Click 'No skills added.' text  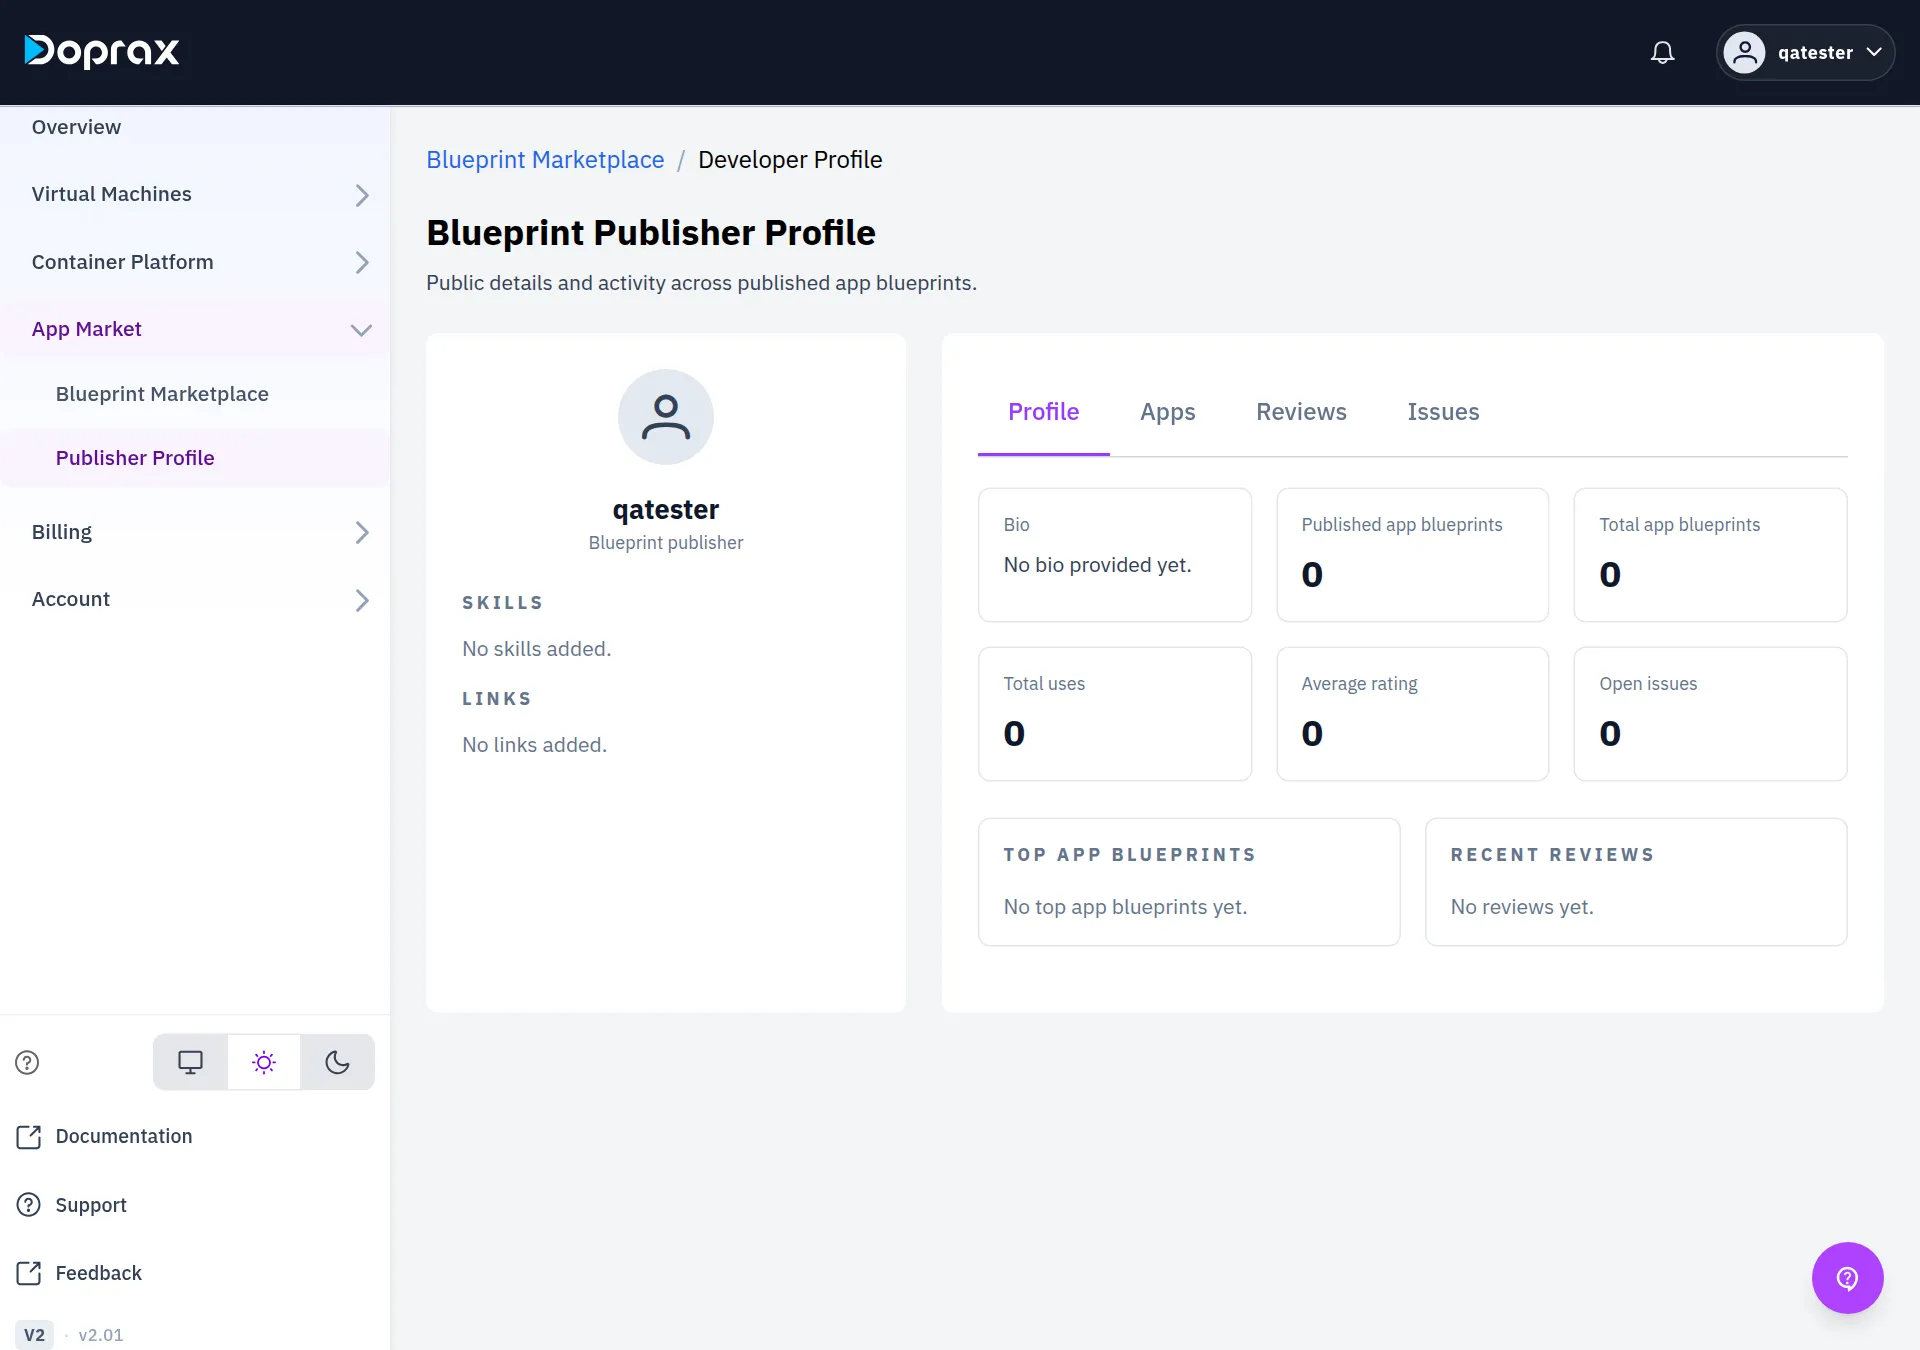(x=536, y=649)
